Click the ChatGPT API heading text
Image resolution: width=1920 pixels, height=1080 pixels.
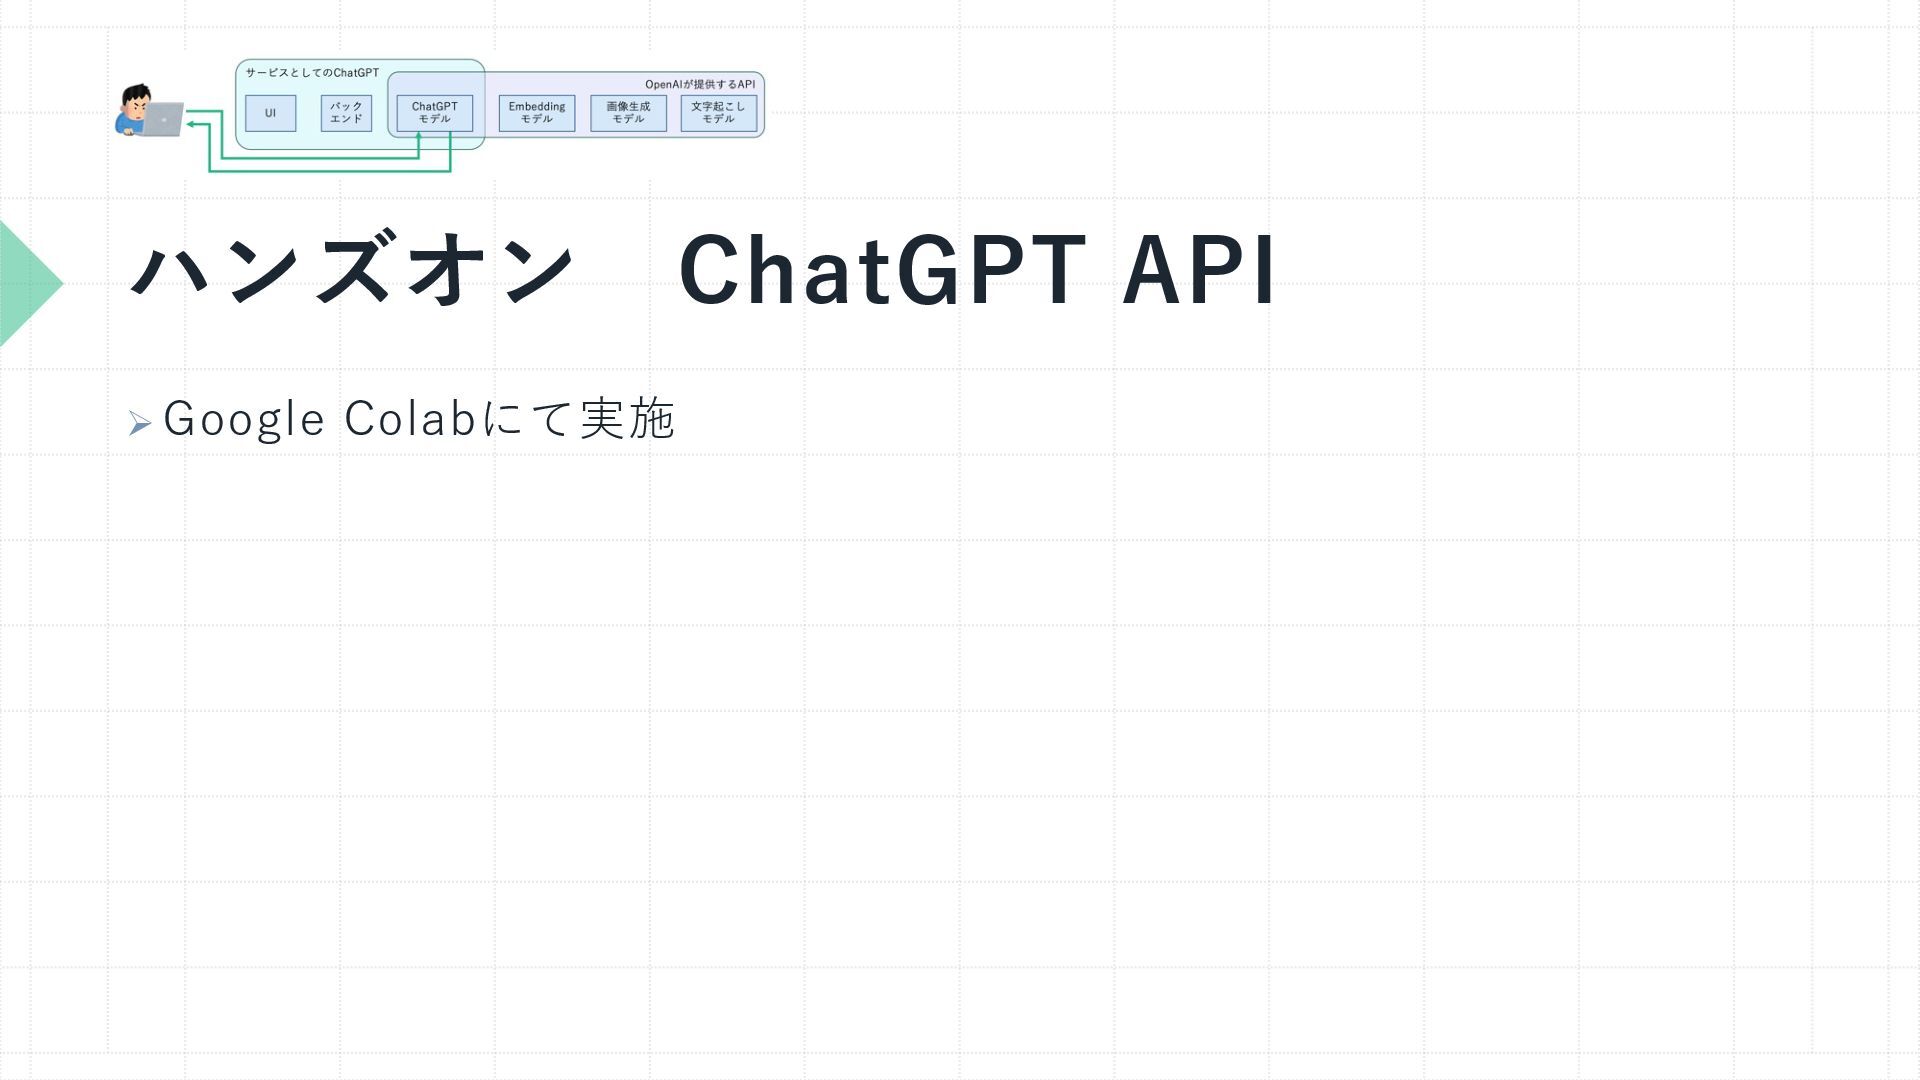[976, 270]
